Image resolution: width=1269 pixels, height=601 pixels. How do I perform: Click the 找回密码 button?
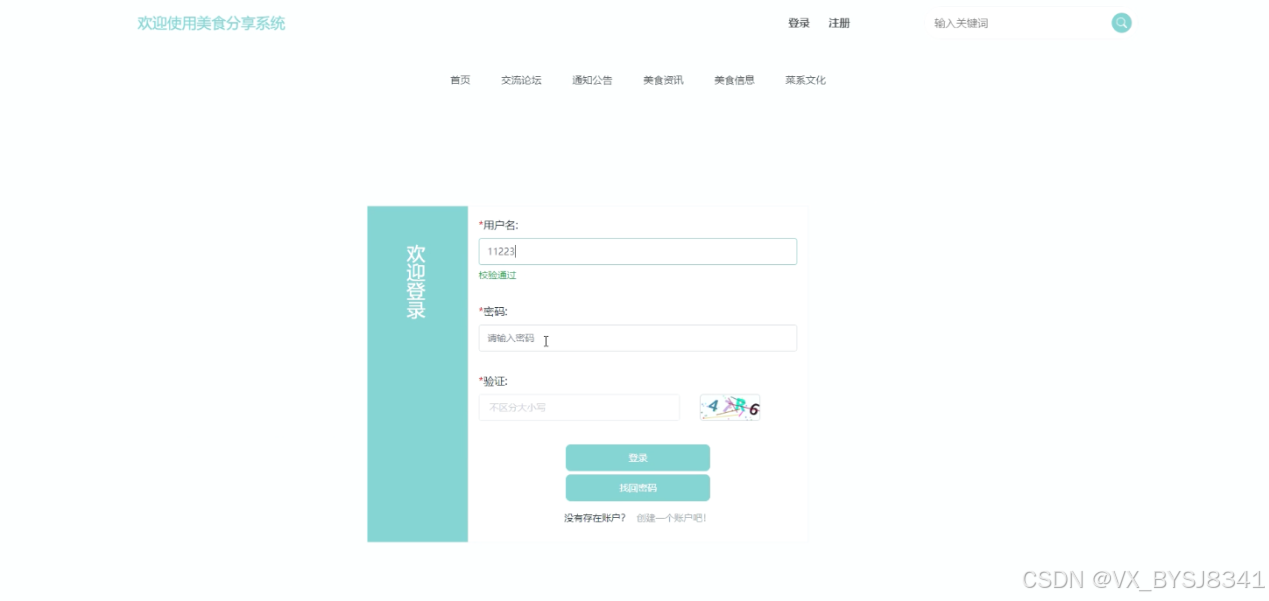click(638, 488)
